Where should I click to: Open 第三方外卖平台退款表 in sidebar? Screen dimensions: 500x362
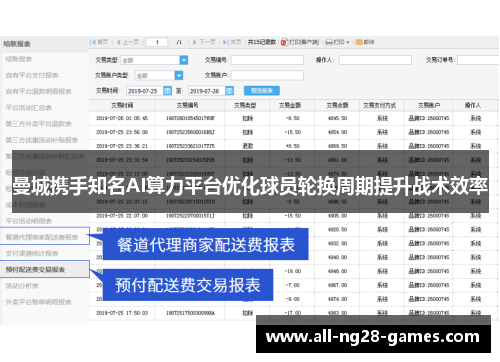(x=38, y=124)
